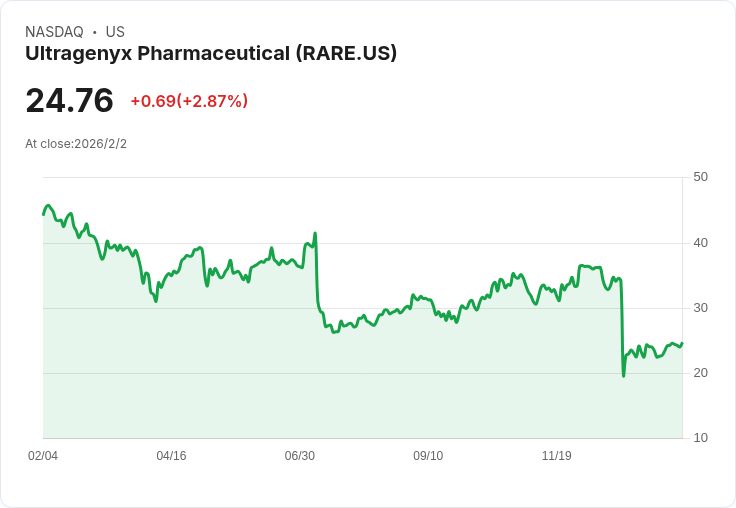Image resolution: width=736 pixels, height=508 pixels.
Task: Click the NASDAQ exchange label
Action: click(54, 32)
